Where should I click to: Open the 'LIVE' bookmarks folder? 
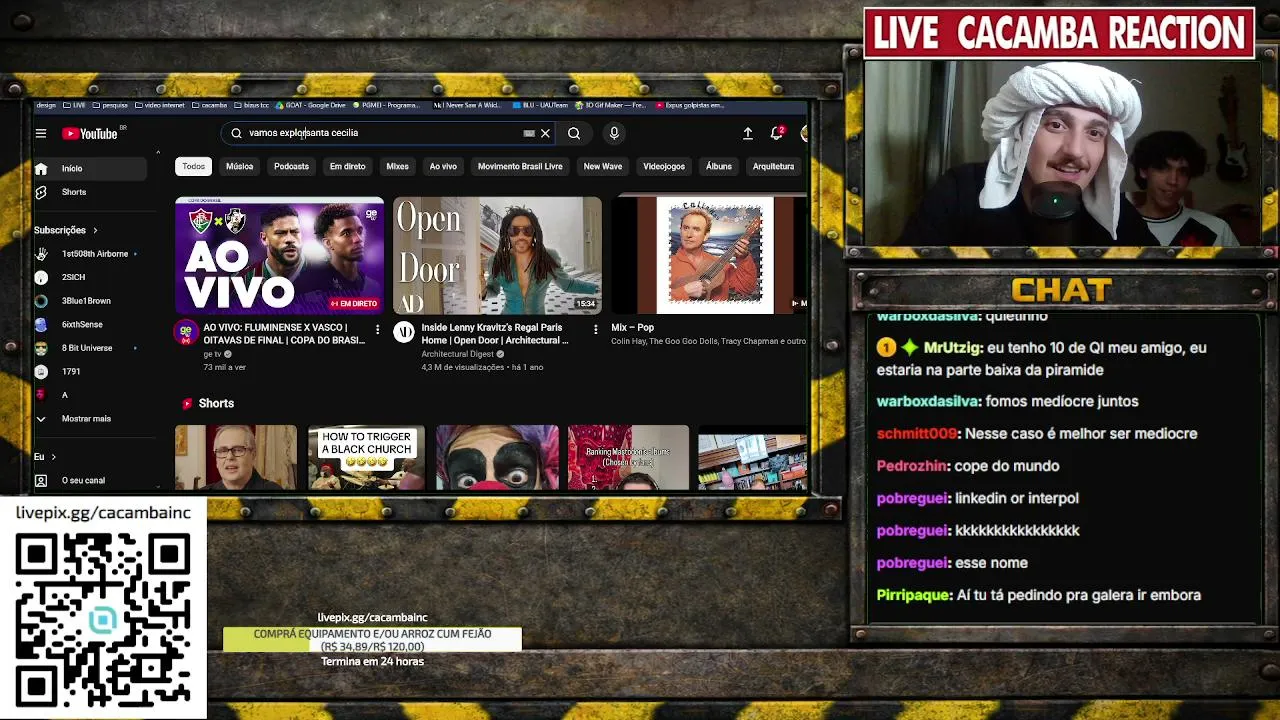pyautogui.click(x=75, y=105)
